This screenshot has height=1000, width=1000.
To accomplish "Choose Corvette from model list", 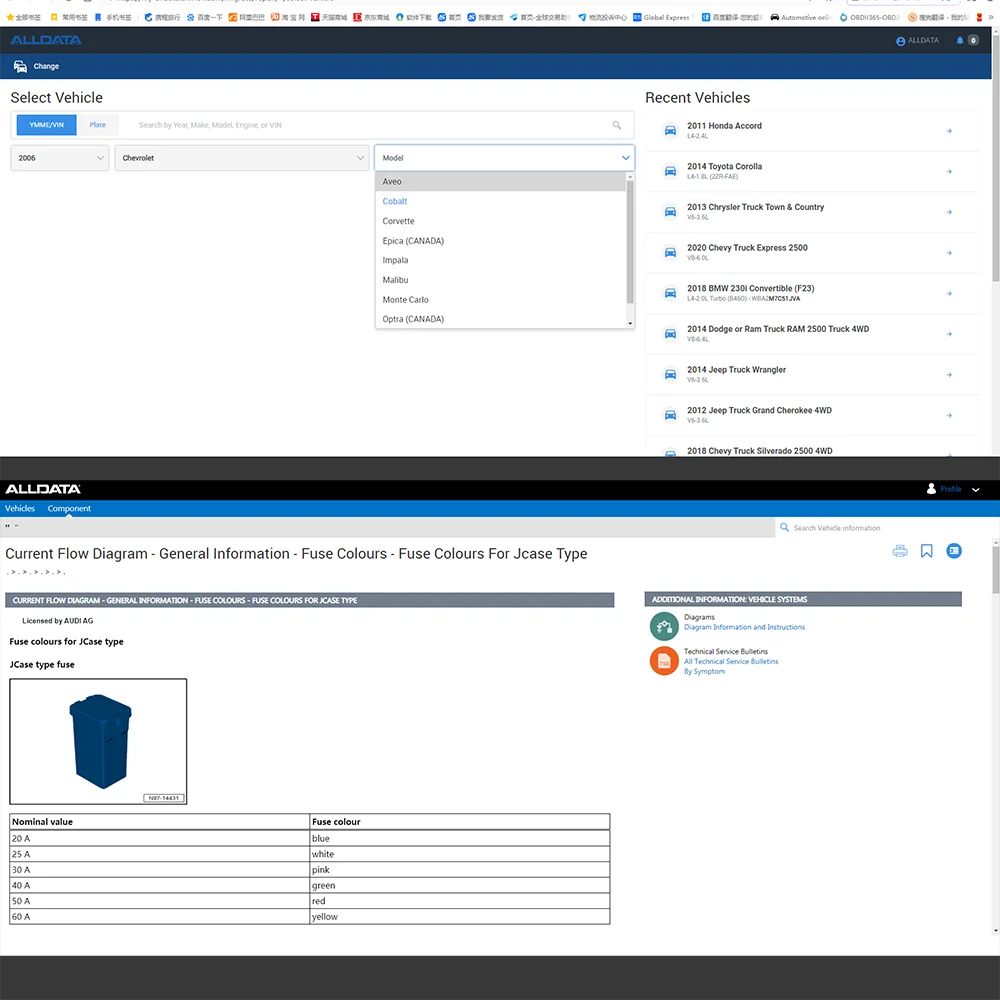I will 501,221.
